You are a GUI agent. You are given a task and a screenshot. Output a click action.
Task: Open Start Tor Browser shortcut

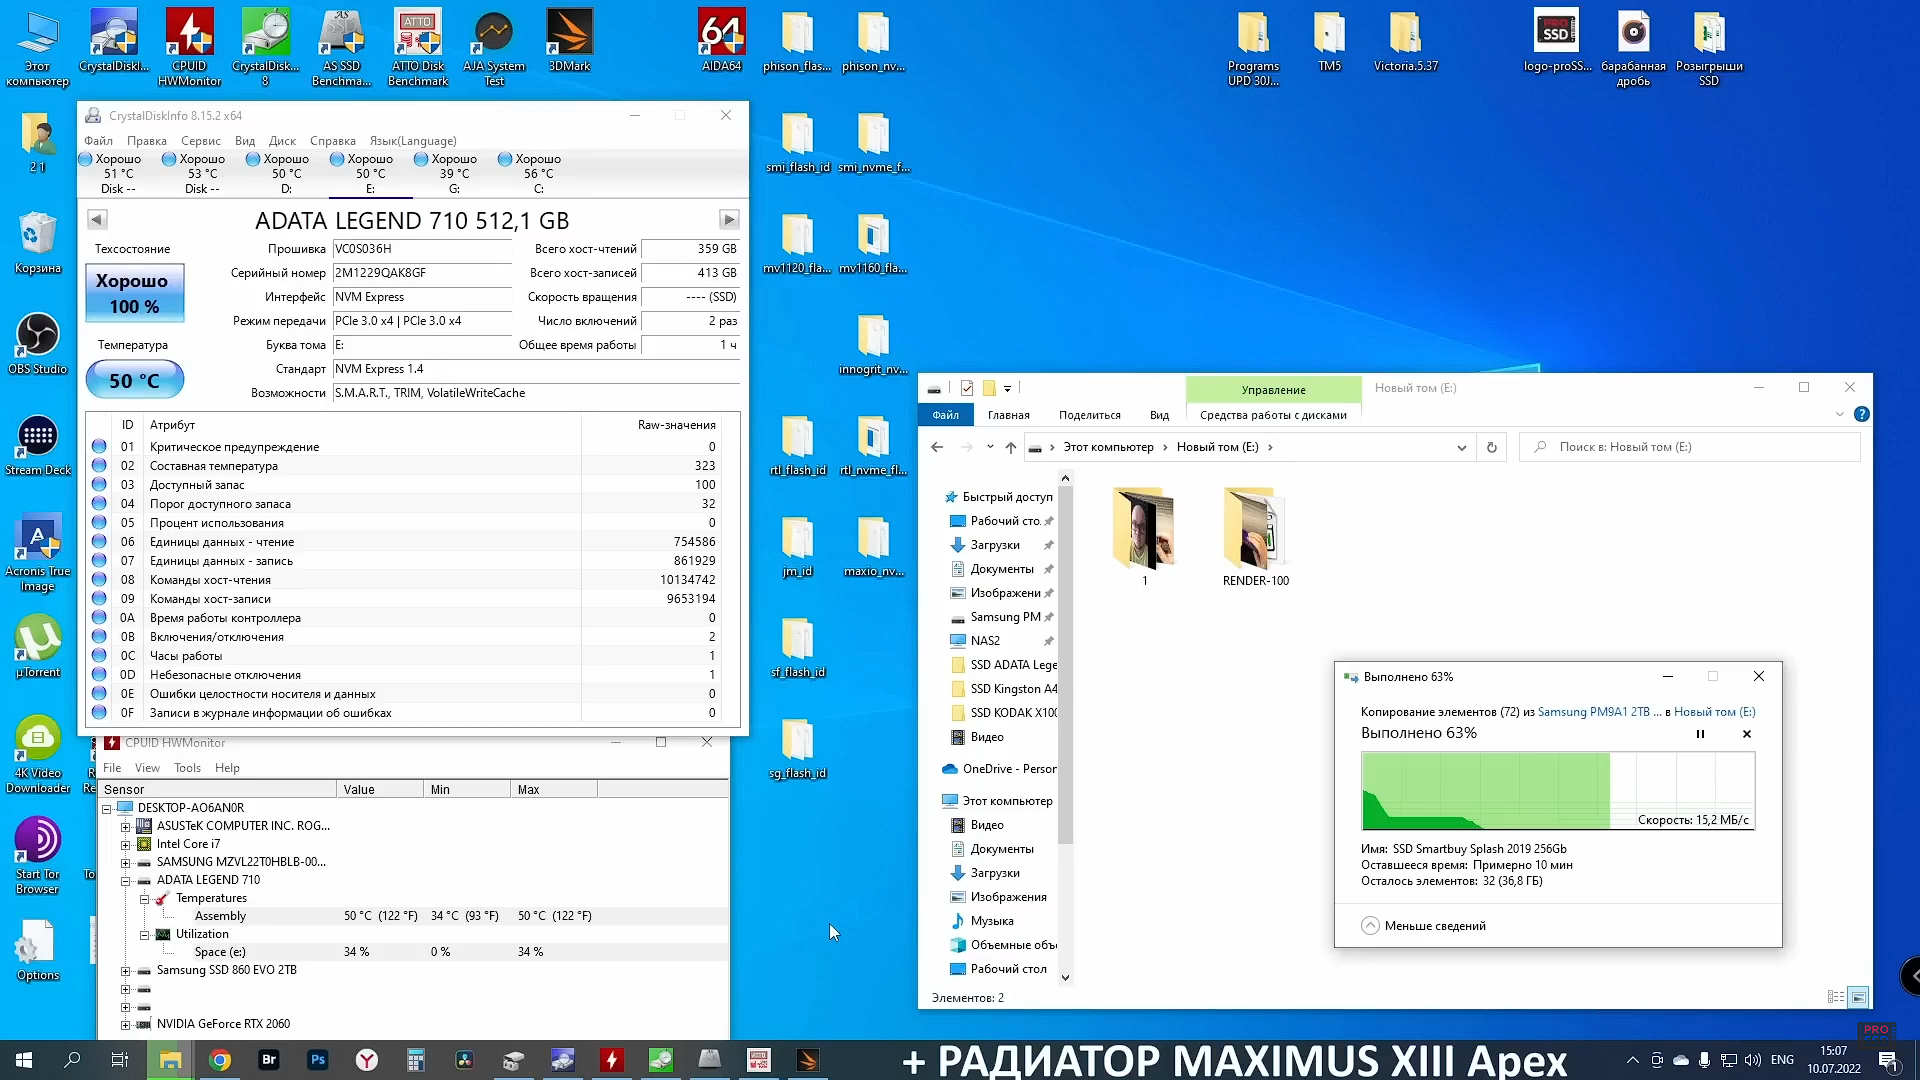[x=38, y=855]
